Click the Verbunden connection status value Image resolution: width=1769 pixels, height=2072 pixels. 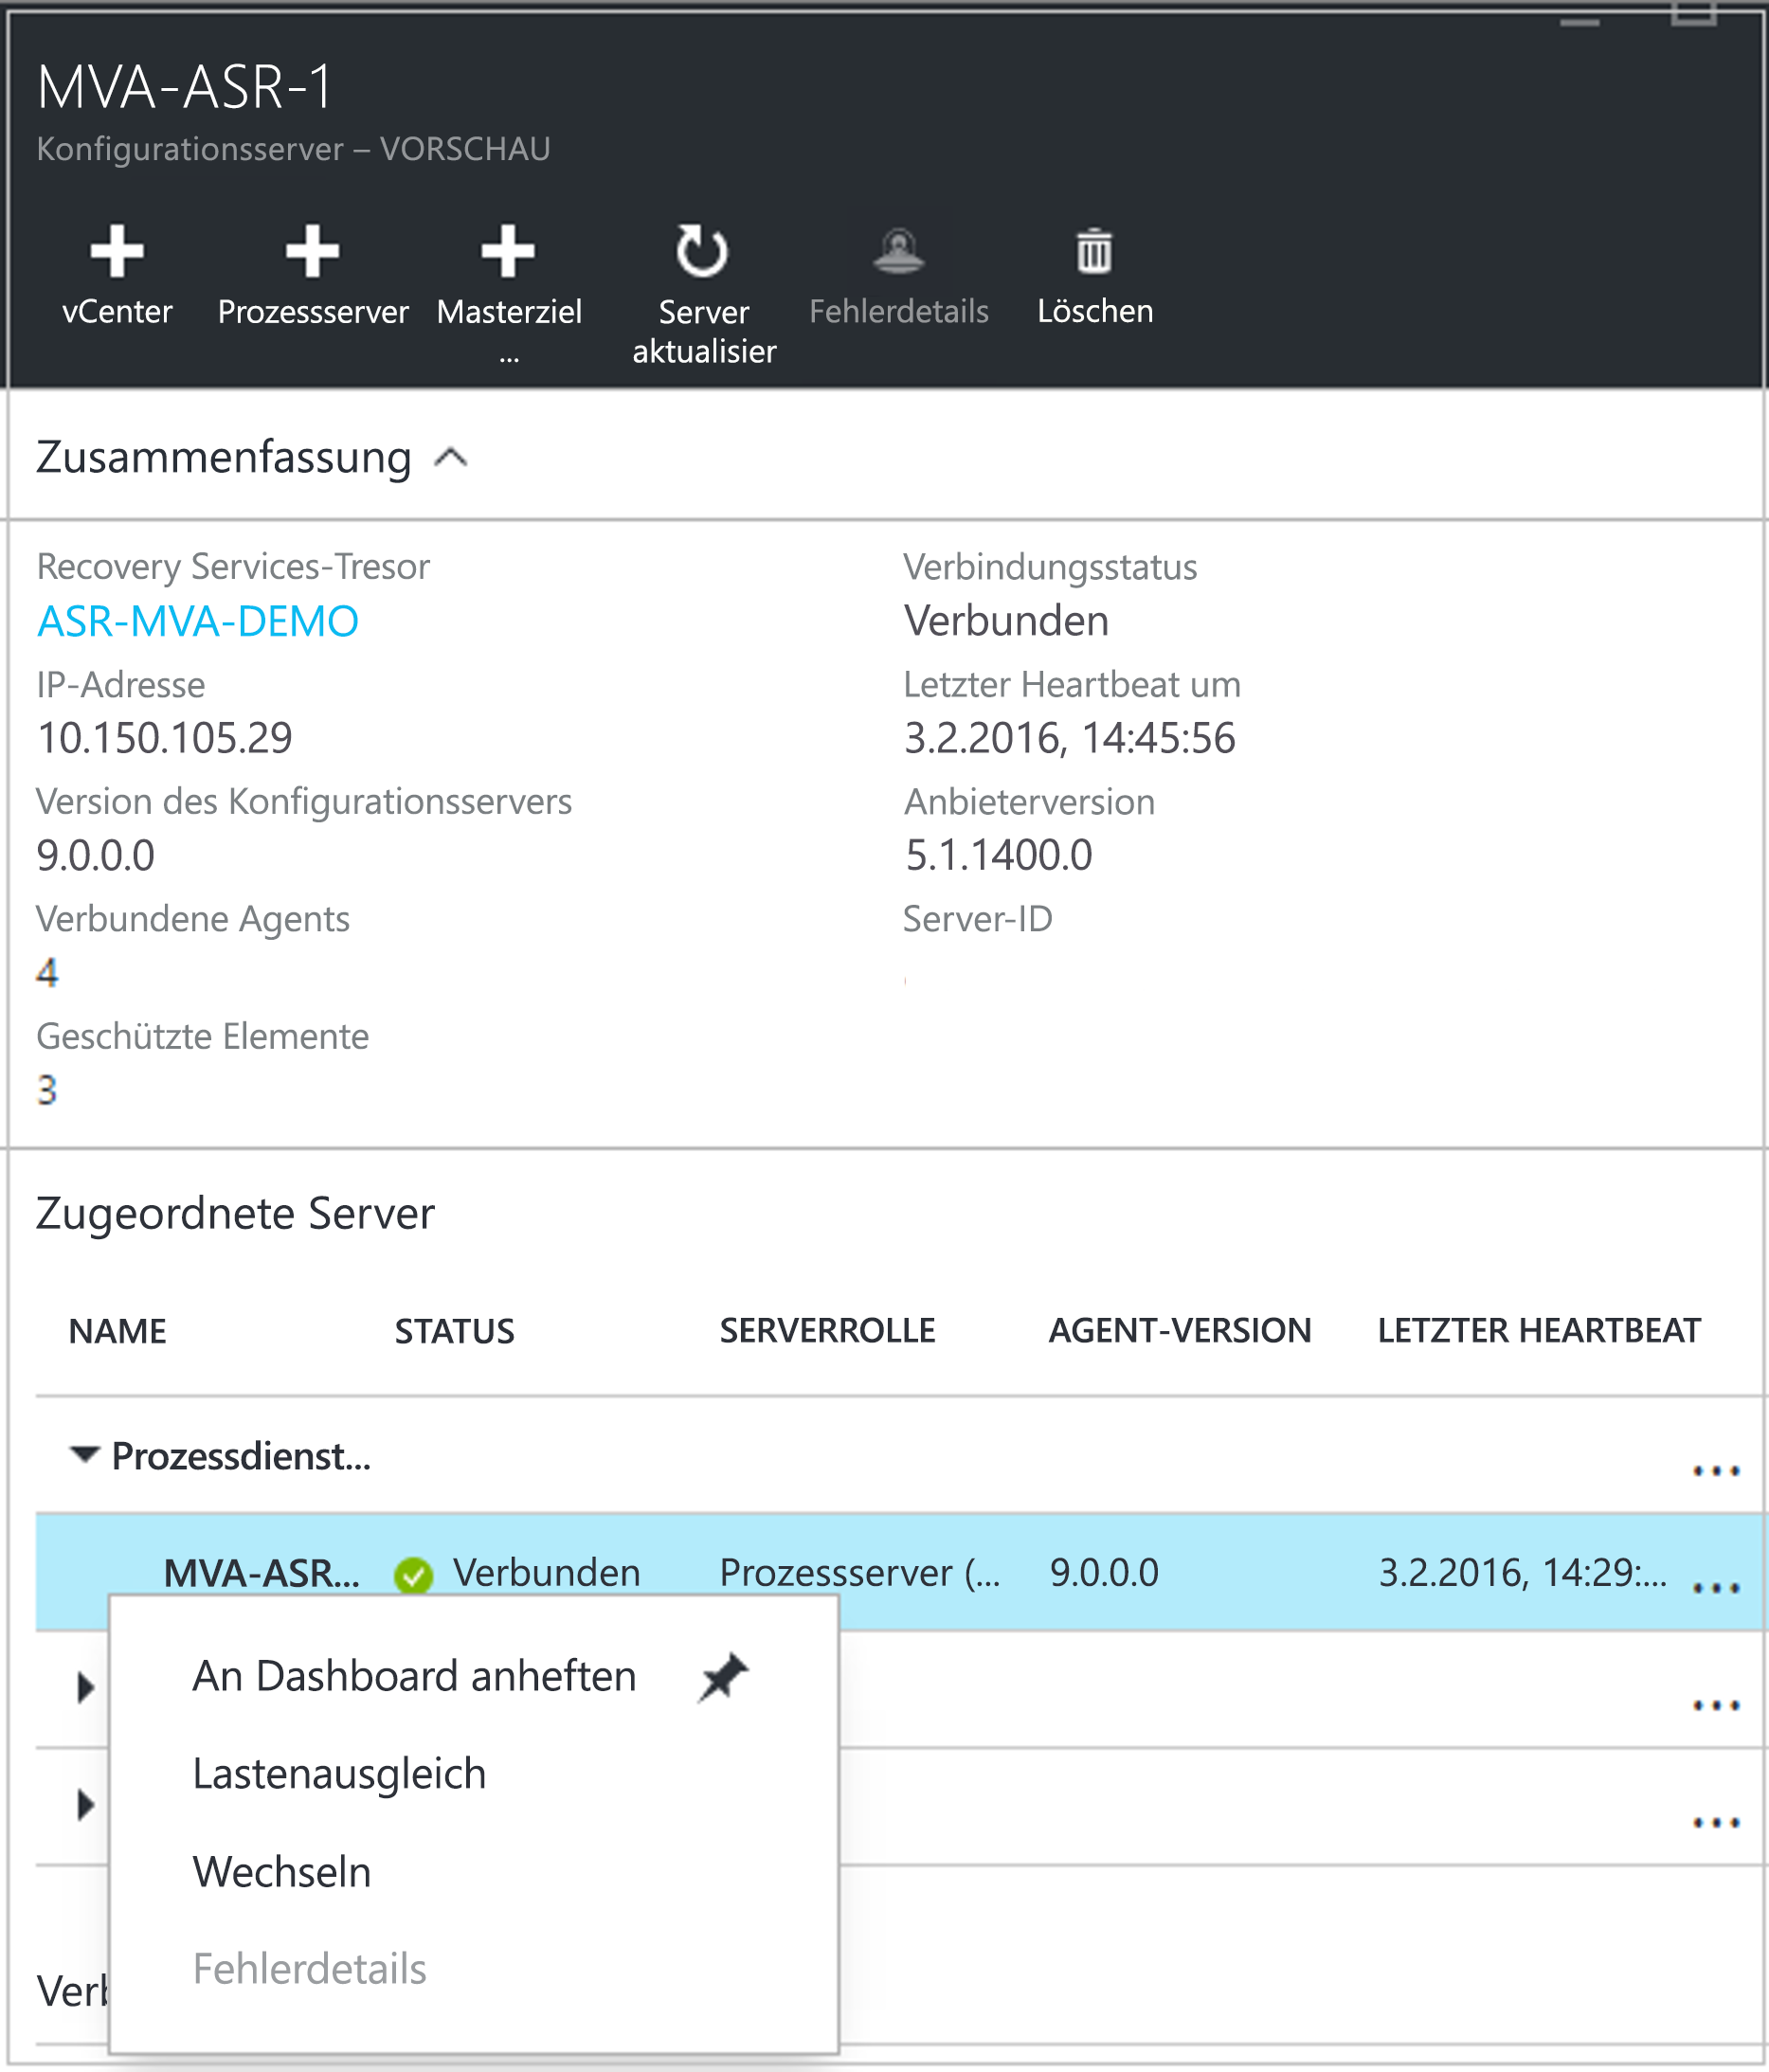pyautogui.click(x=1006, y=621)
